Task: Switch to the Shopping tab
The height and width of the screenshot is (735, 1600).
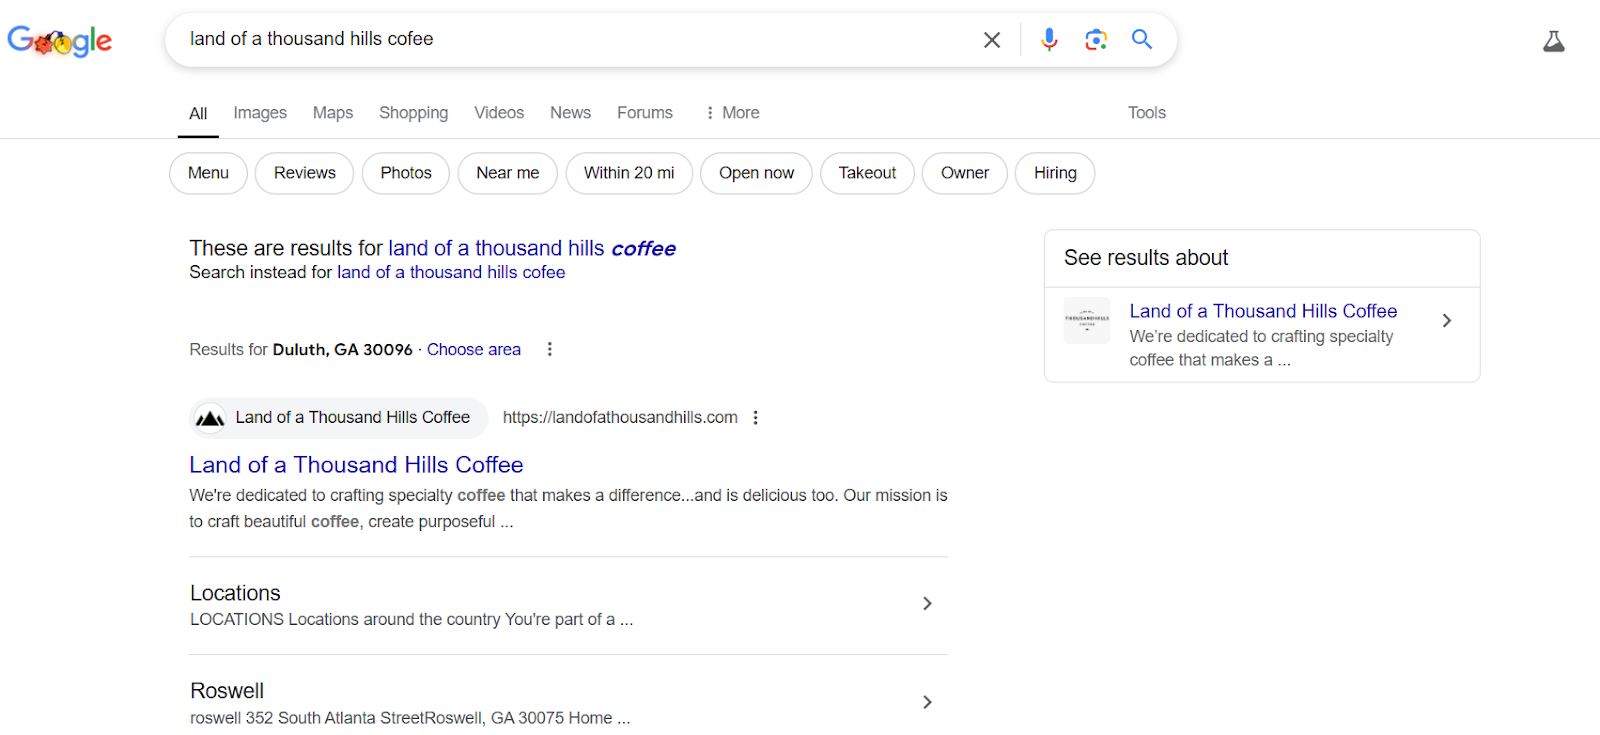Action: 413,113
